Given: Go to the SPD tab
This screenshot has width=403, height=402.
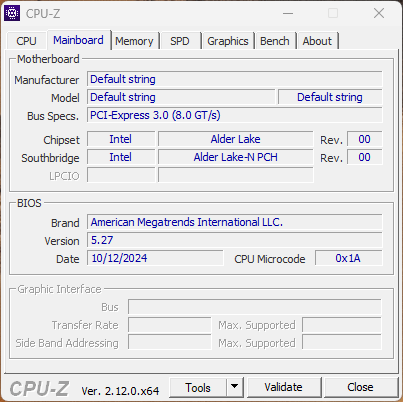Looking at the screenshot, I should point(180,41).
